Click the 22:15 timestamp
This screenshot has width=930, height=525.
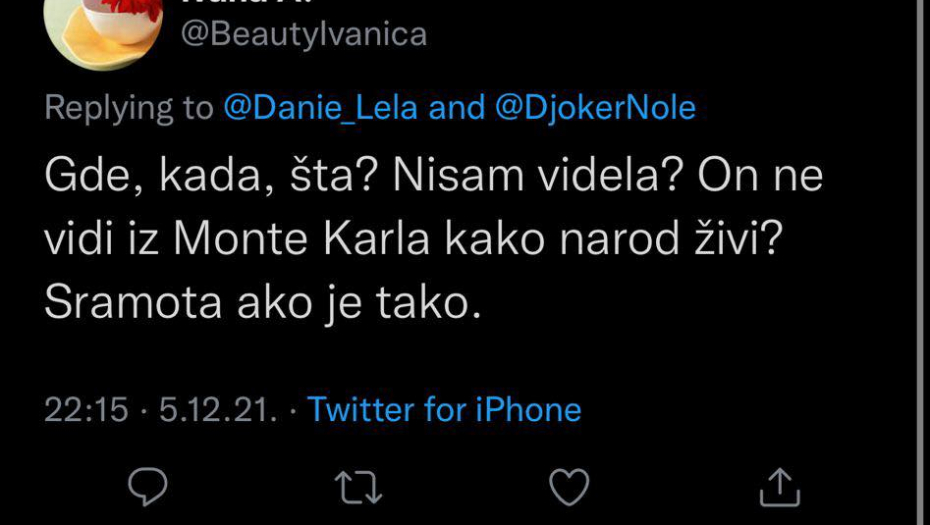coord(86,409)
